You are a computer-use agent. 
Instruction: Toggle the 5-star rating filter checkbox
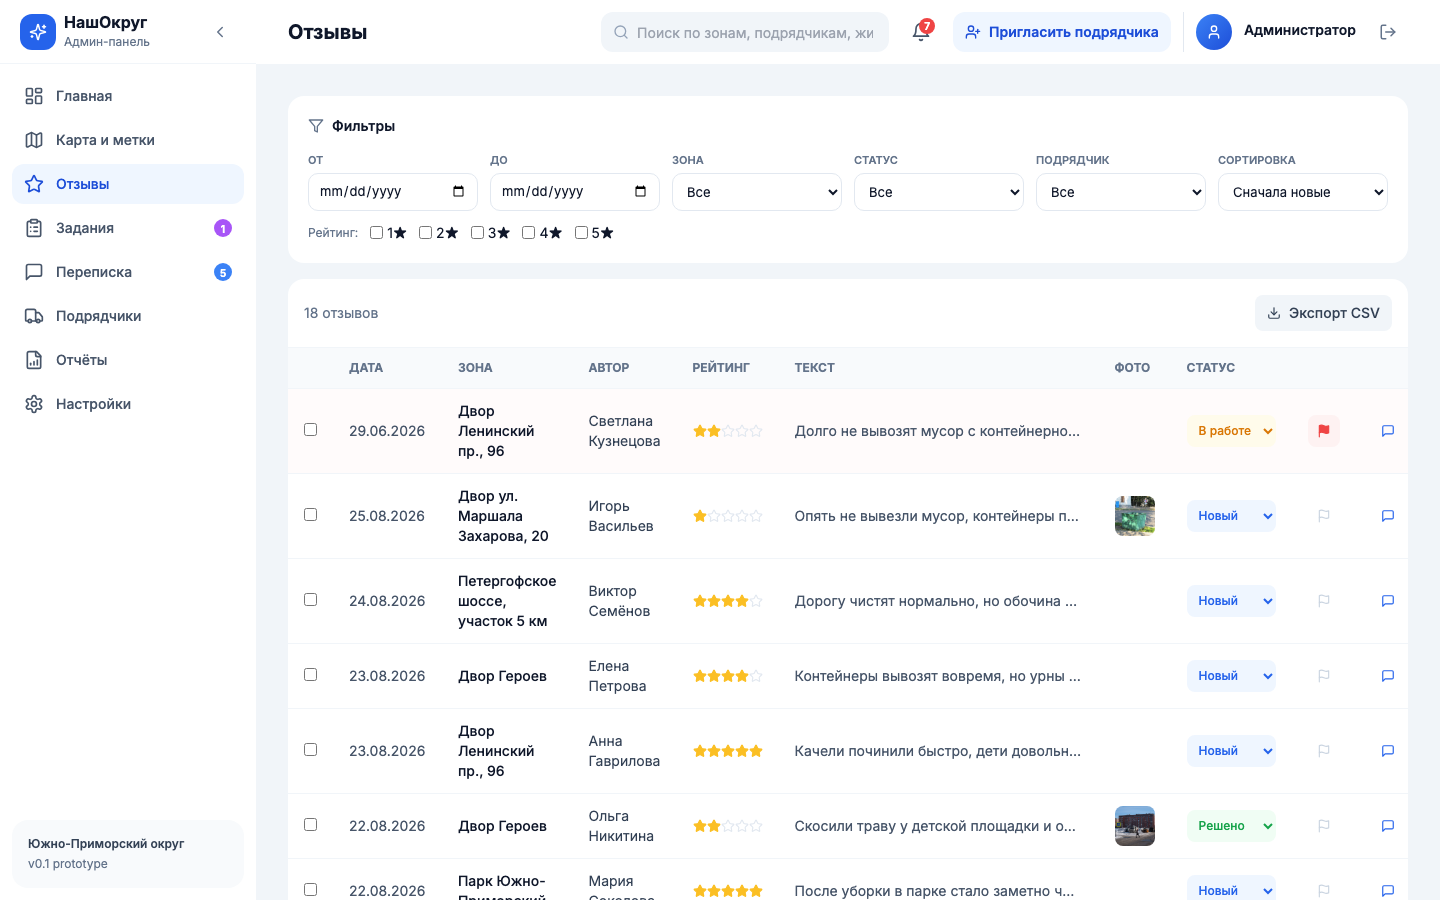coord(582,233)
